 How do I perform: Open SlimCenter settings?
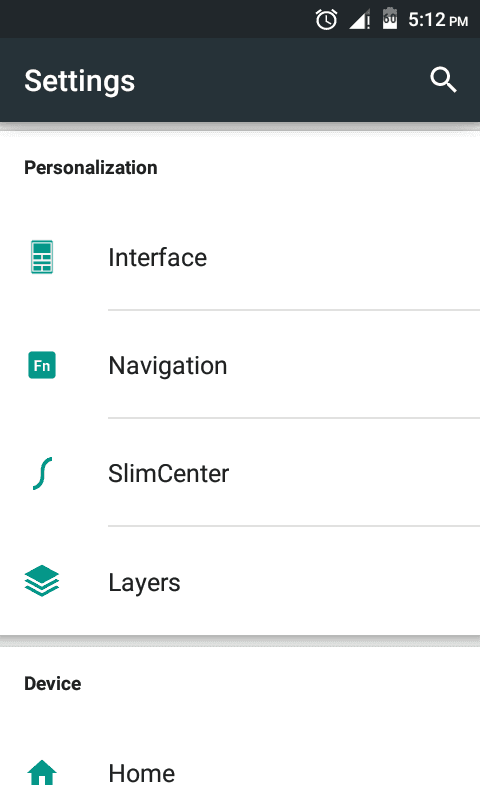[x=240, y=473]
